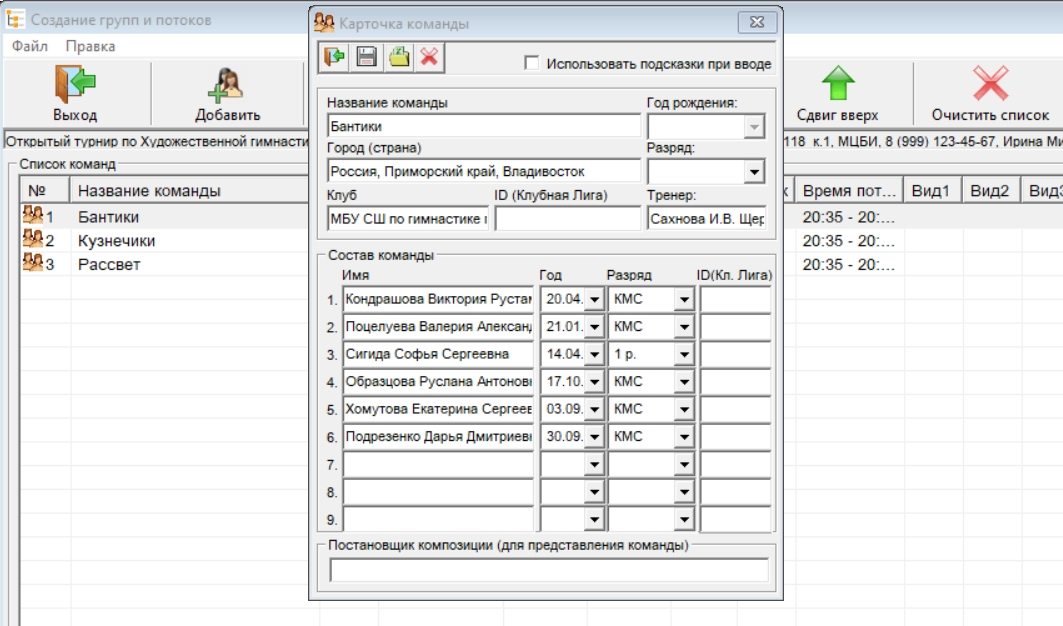Click the red X delete icon in team card

tap(429, 57)
